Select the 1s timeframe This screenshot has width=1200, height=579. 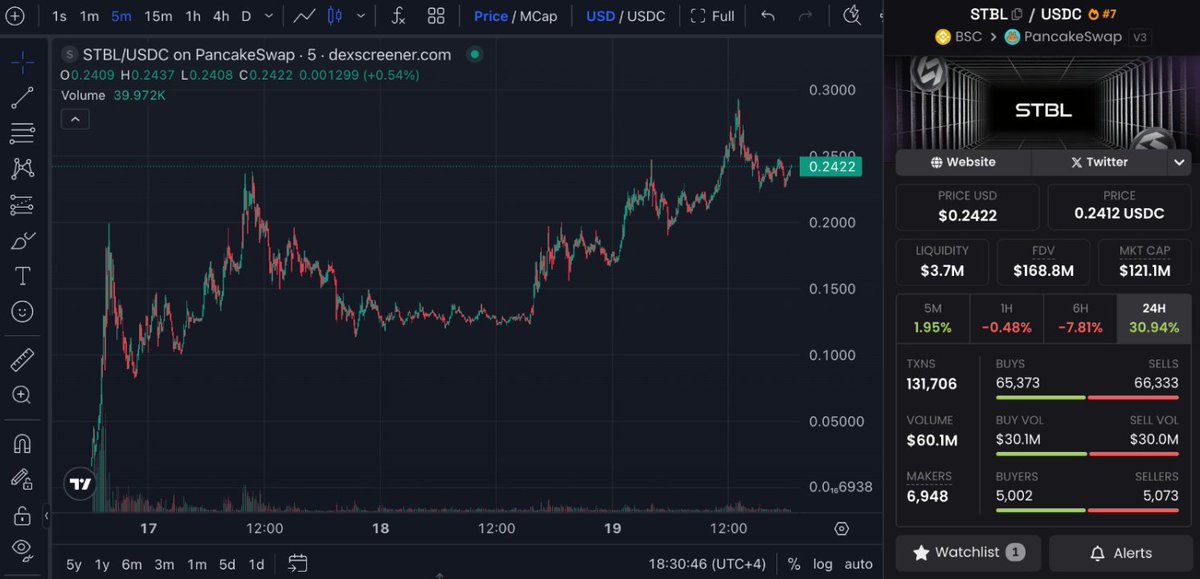pos(60,16)
